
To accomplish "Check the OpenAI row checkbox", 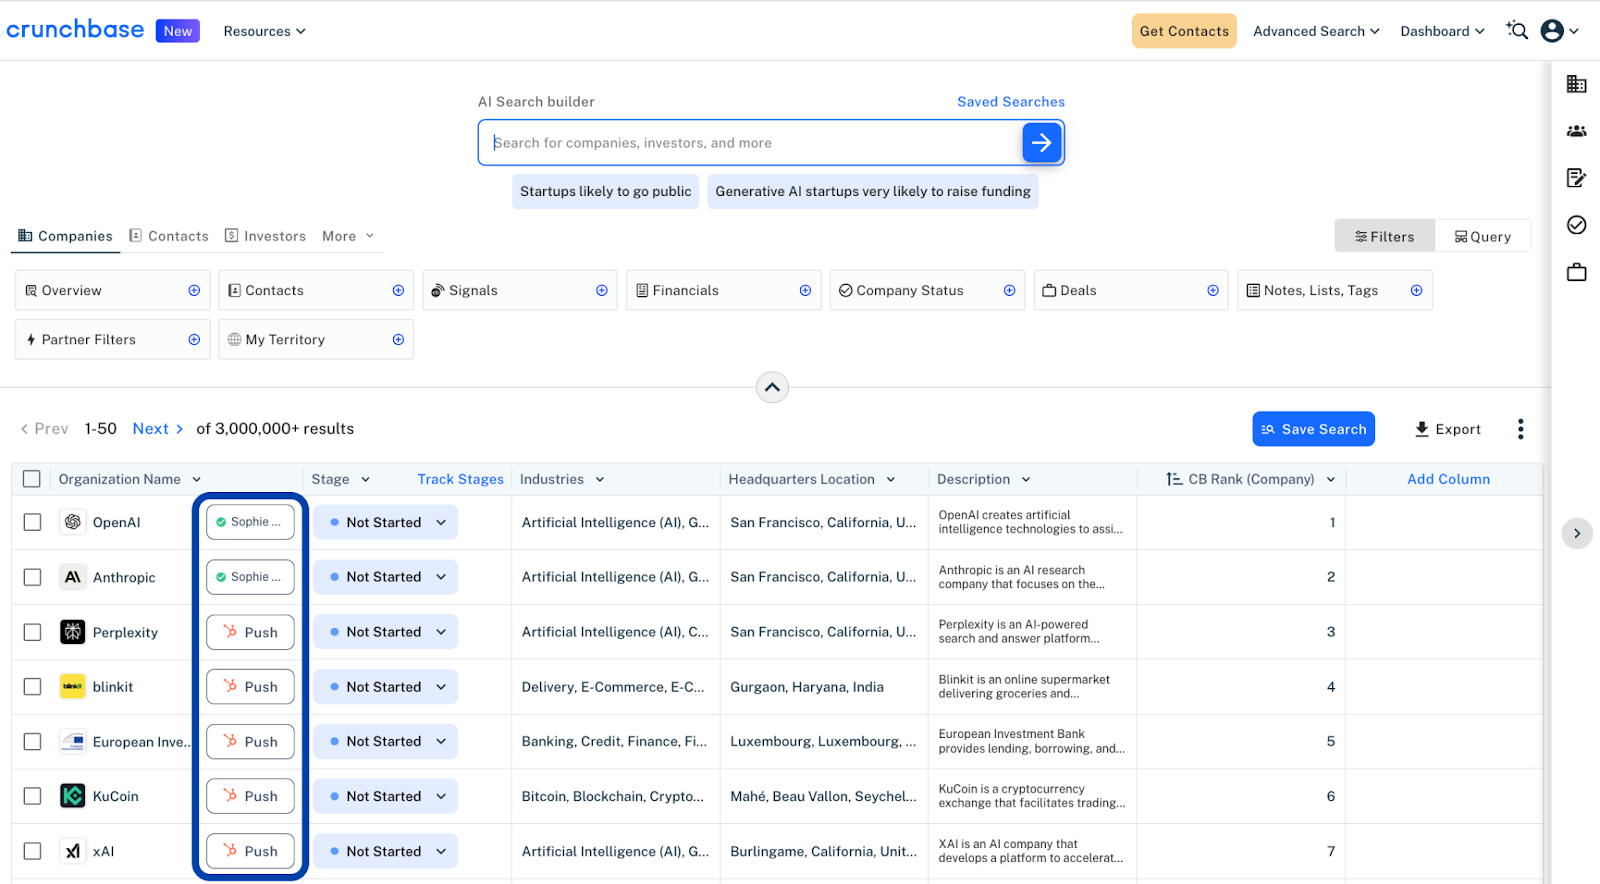I will pyautogui.click(x=33, y=522).
